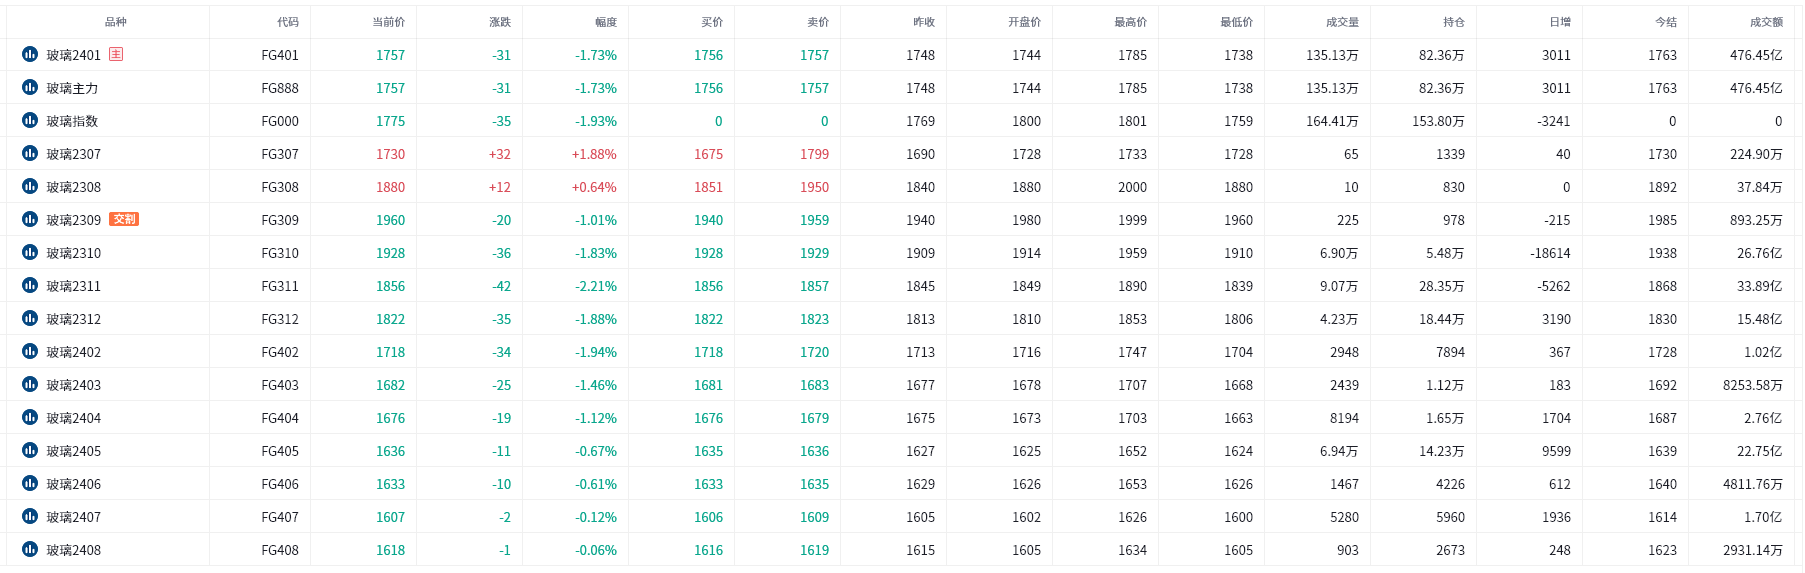The width and height of the screenshot is (1805, 573).
Task: Select the 玻璃2406 contract name
Action: point(74,484)
